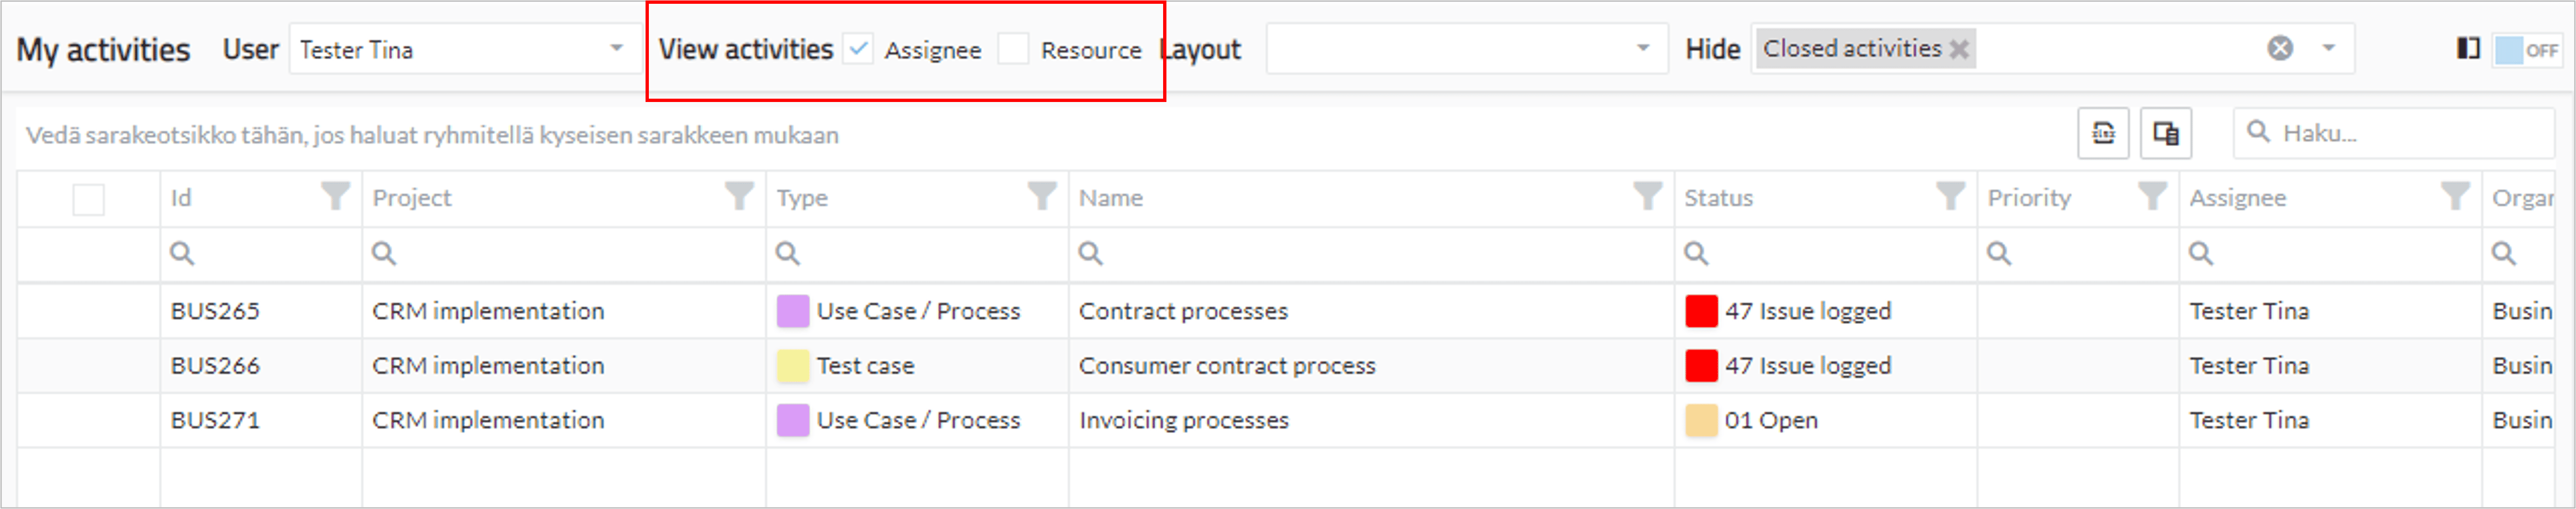Tick the select-all rows checkbox
Image resolution: width=2576 pixels, height=509 pixels.
point(89,199)
